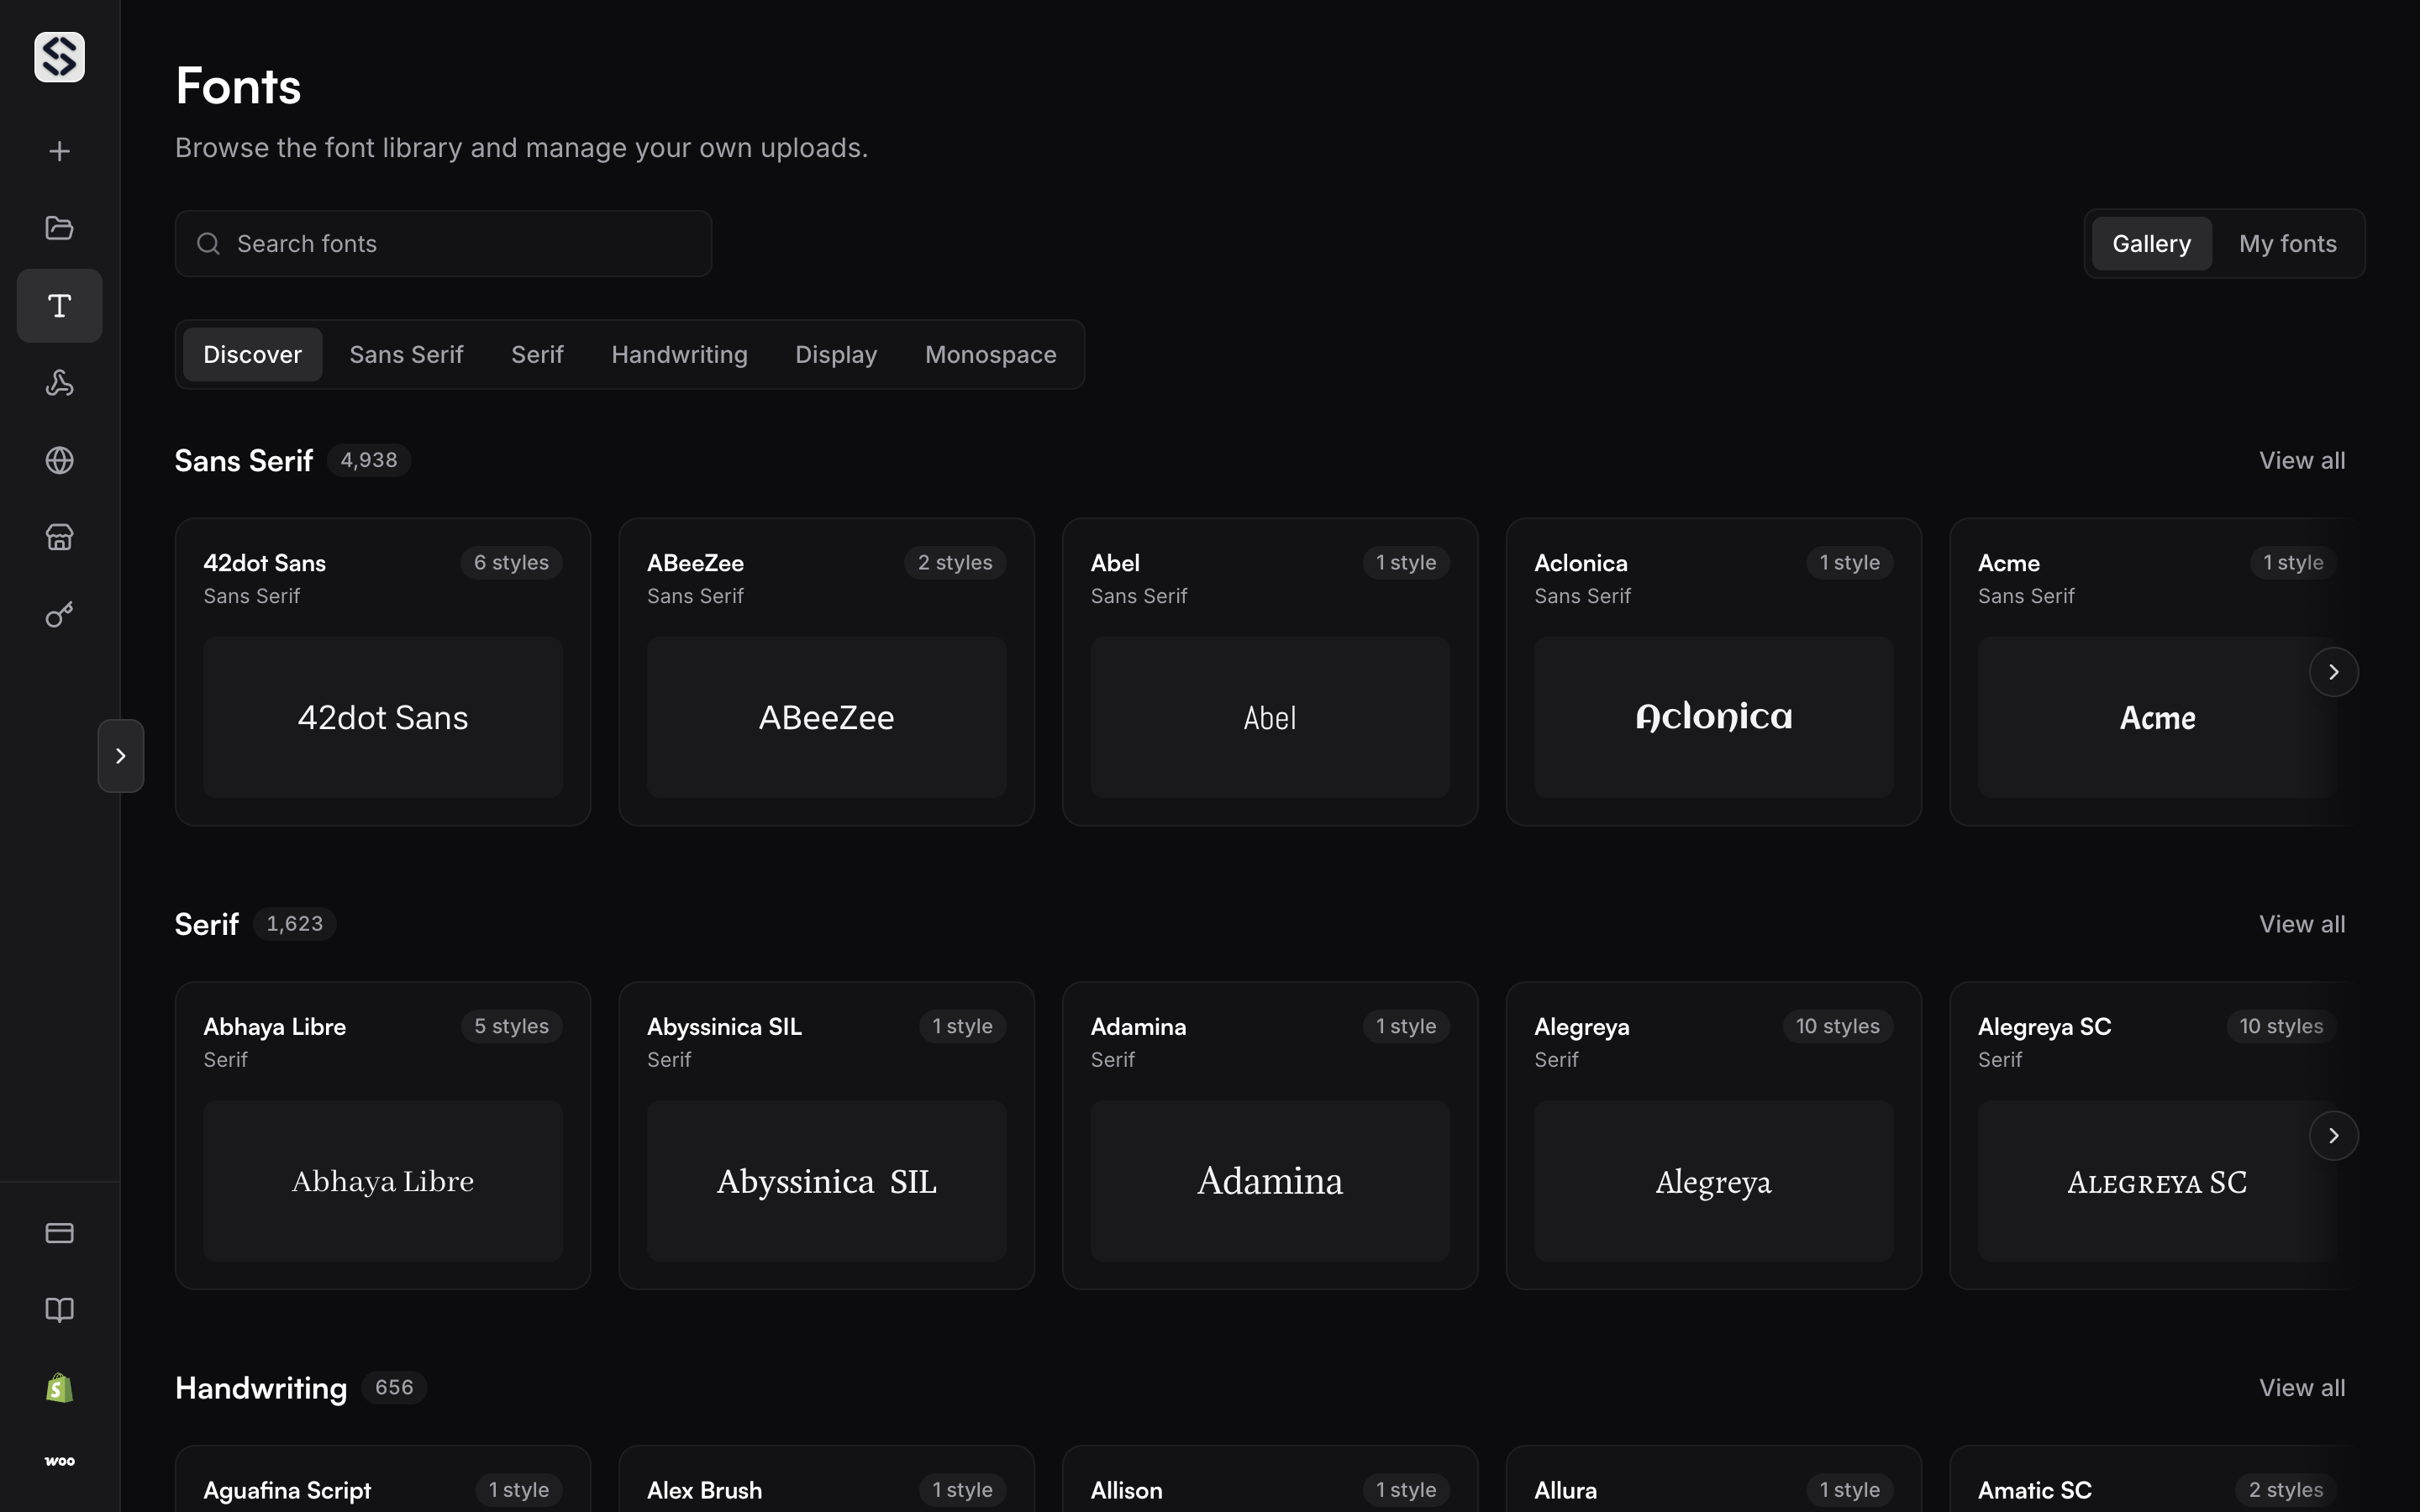Select the Sans Serif category tab
Viewport: 2420px width, 1512px height.
406,355
